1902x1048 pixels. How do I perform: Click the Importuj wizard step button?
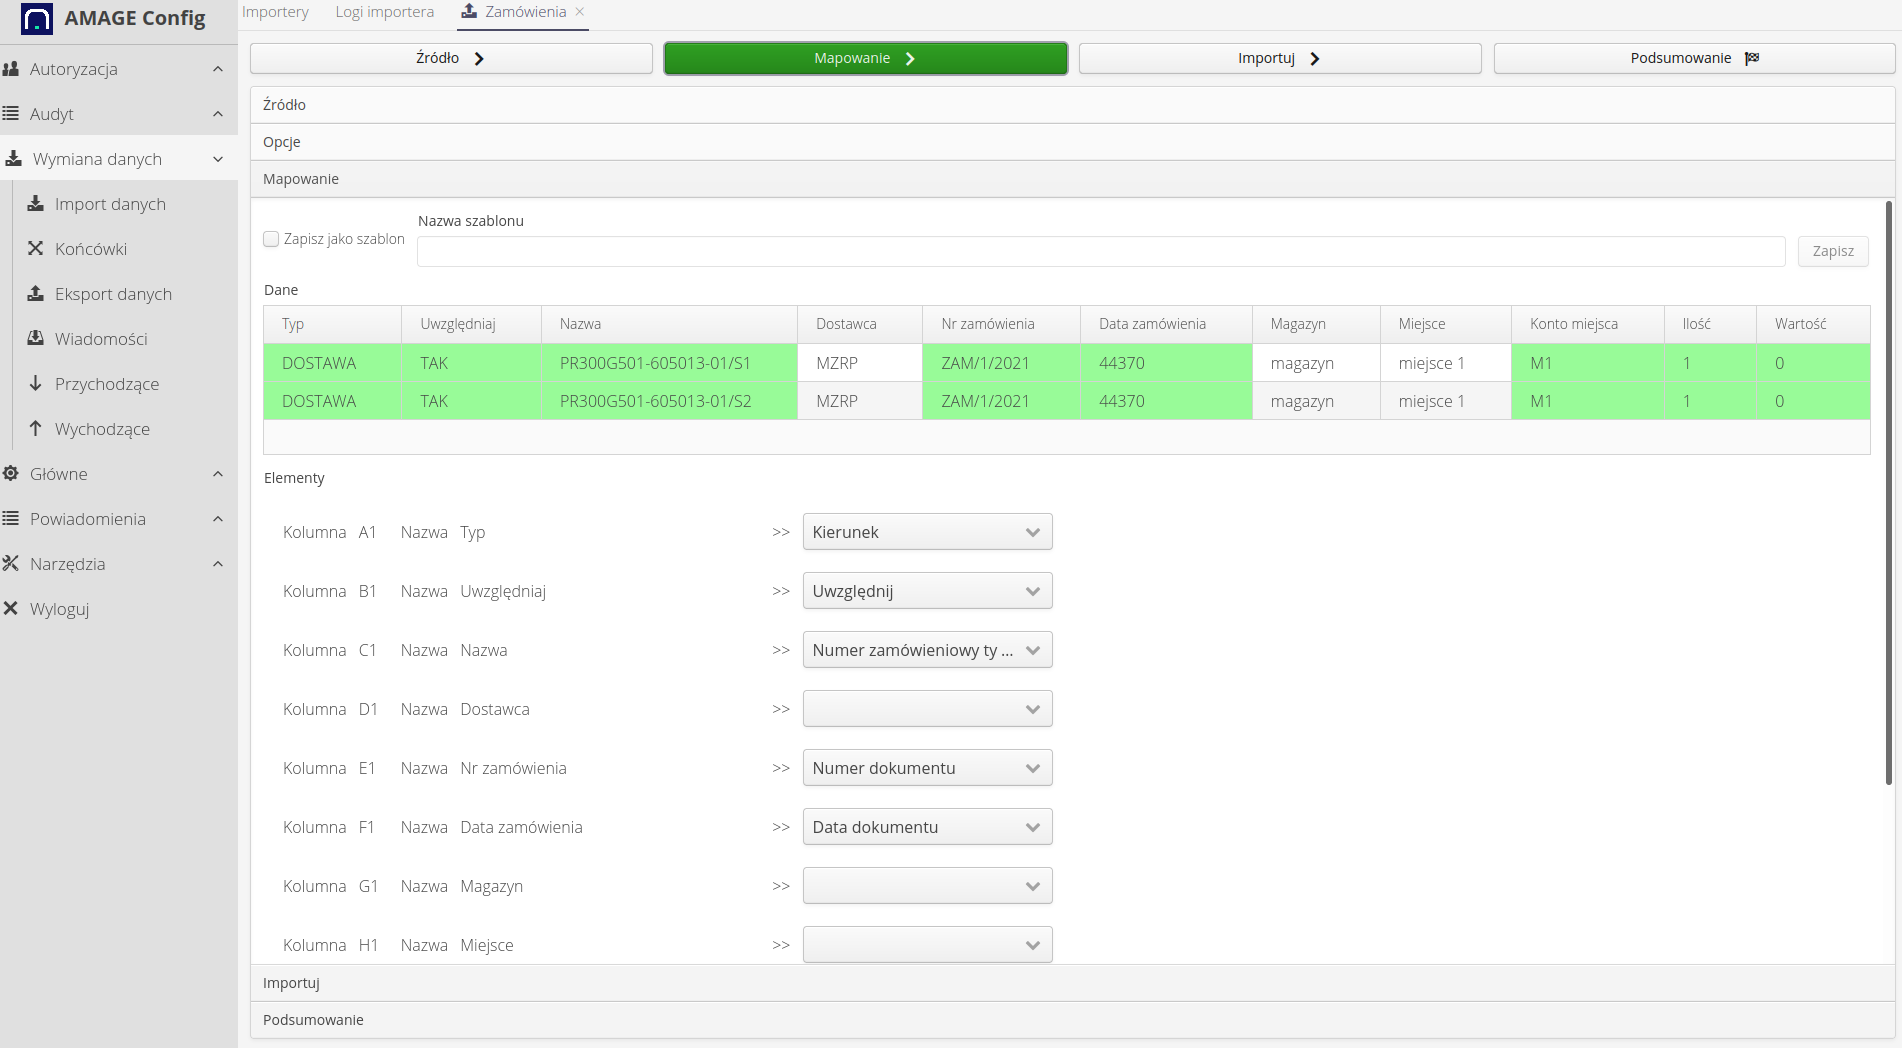pos(1279,58)
